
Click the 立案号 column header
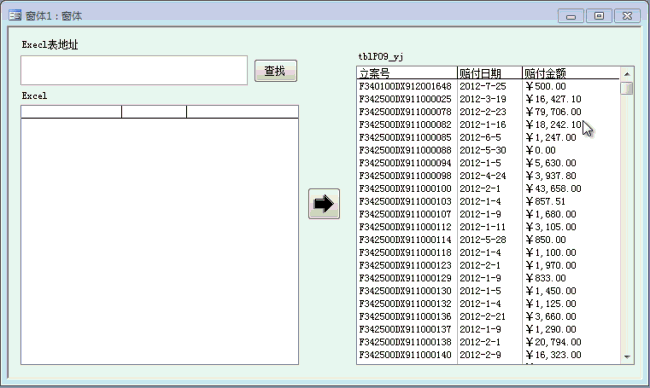(407, 73)
